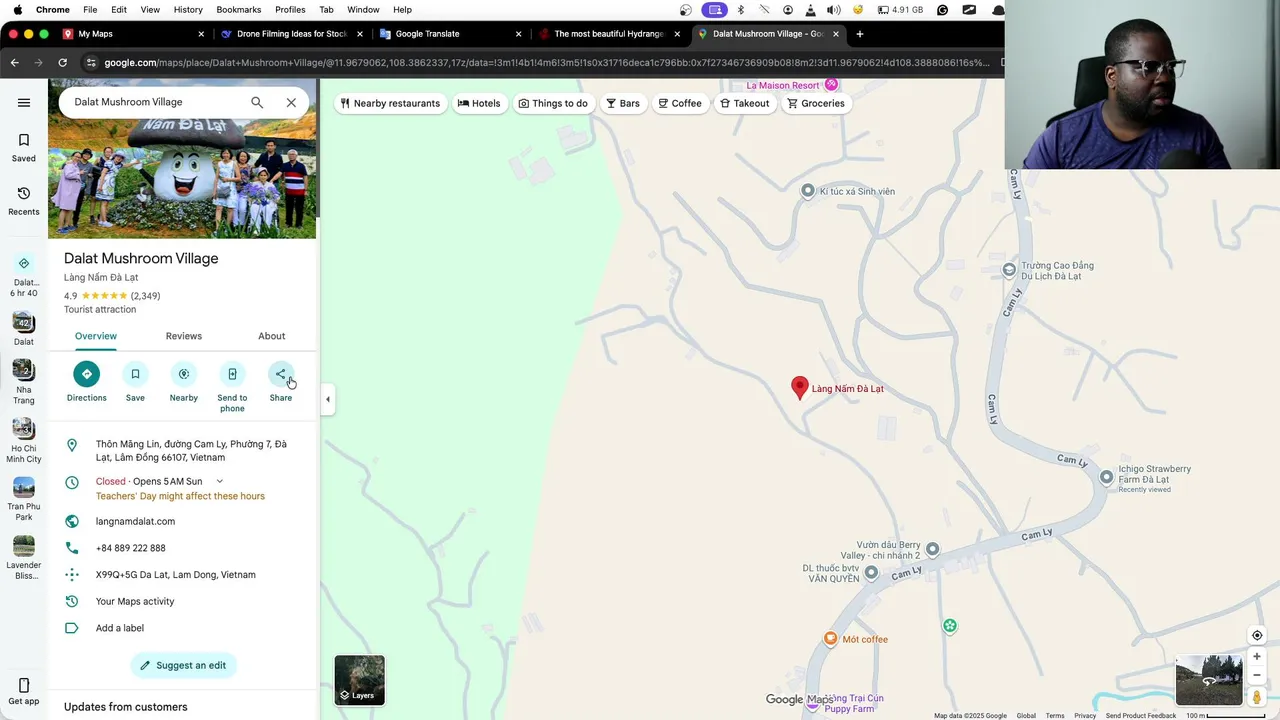Click Add a label
This screenshot has height=720, width=1280.
120,628
